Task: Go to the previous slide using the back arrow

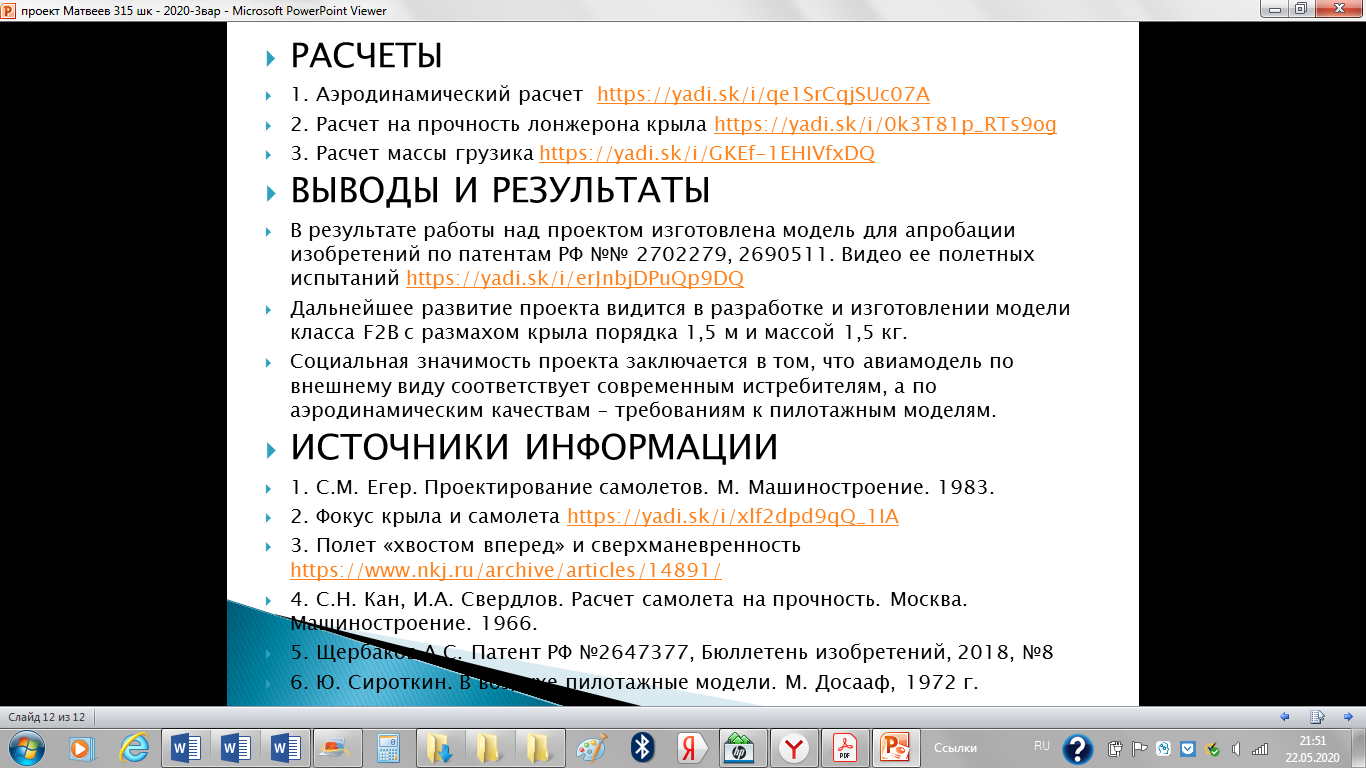Action: click(x=1285, y=717)
